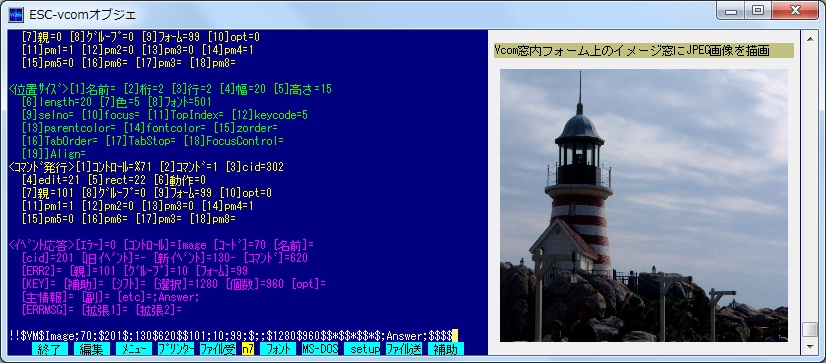Close the ESC-vcom window
The width and height of the screenshot is (826, 363).
click(x=794, y=12)
